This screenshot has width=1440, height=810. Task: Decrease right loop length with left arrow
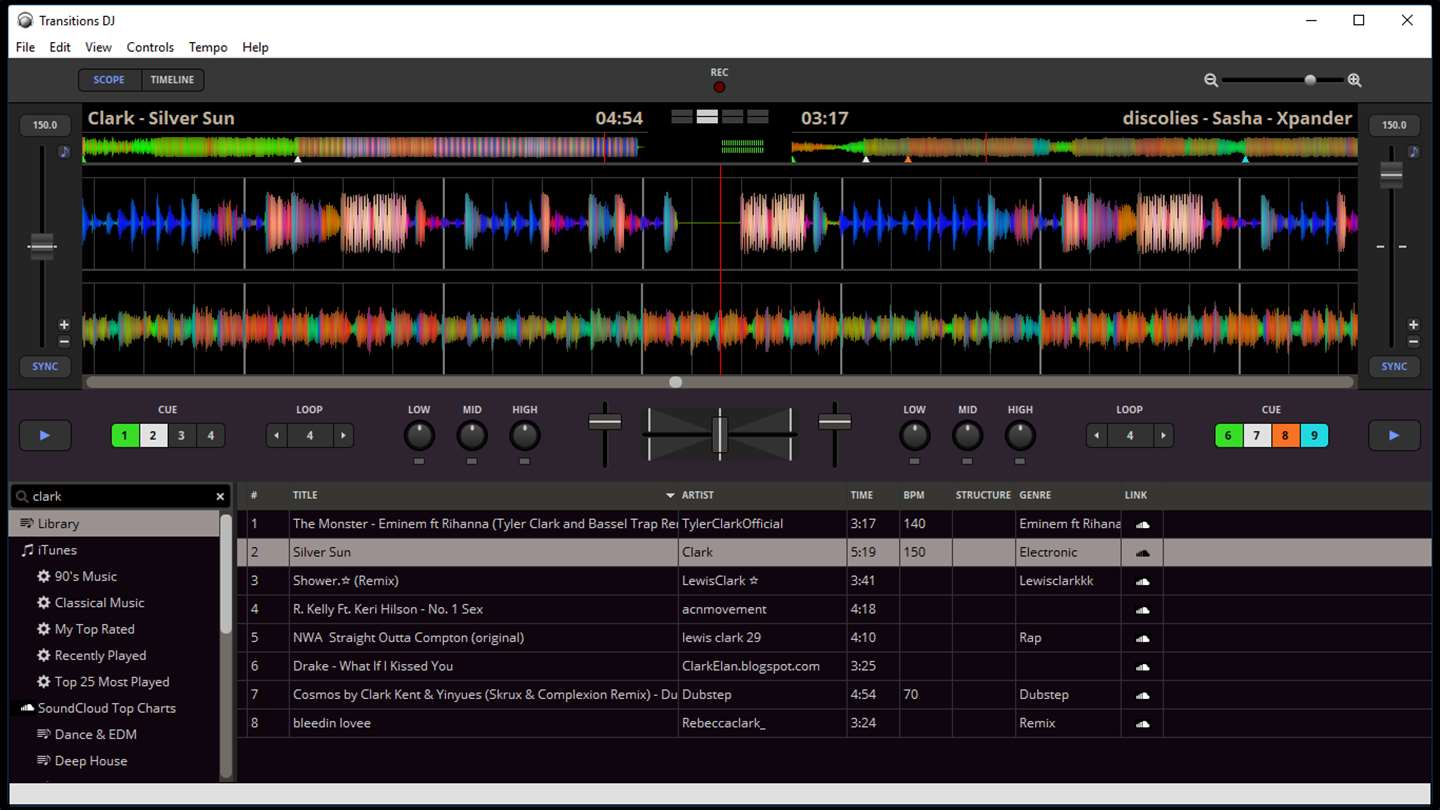point(1097,436)
